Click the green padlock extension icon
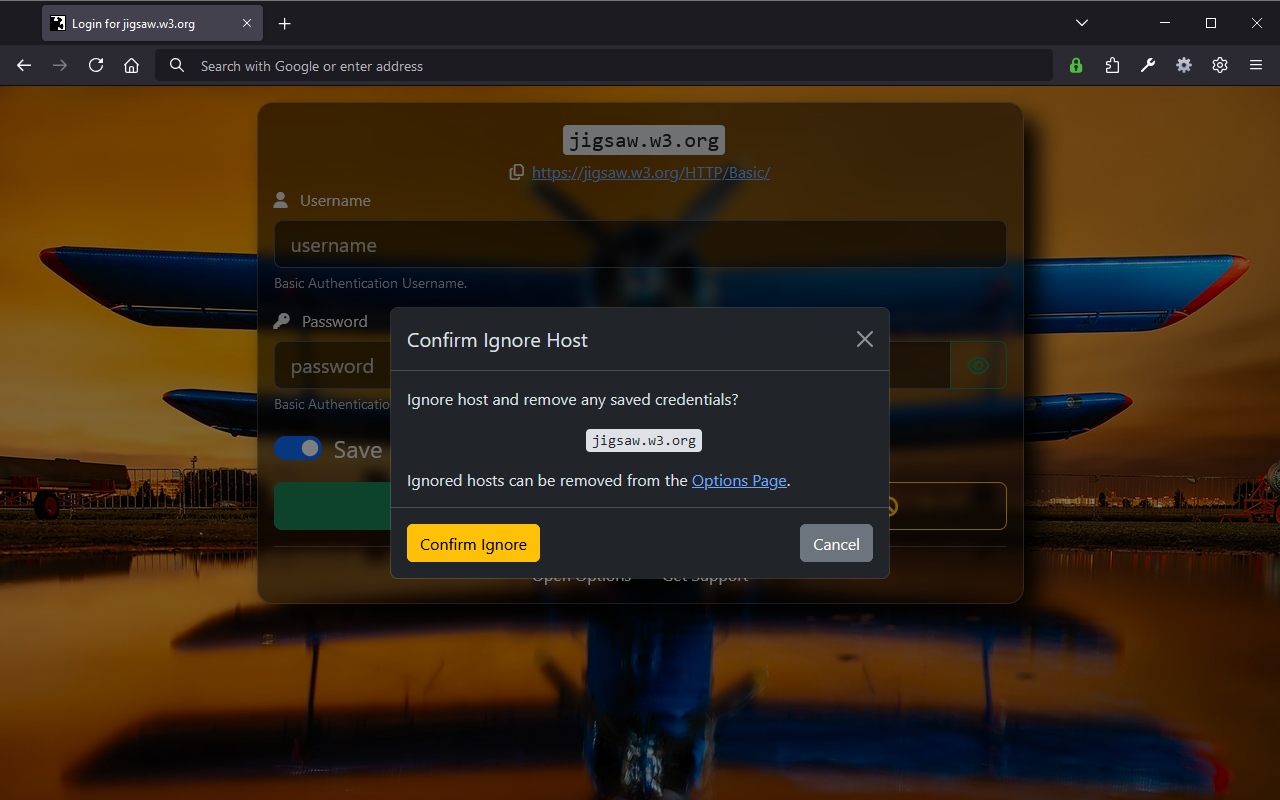The width and height of the screenshot is (1280, 800). (x=1076, y=65)
